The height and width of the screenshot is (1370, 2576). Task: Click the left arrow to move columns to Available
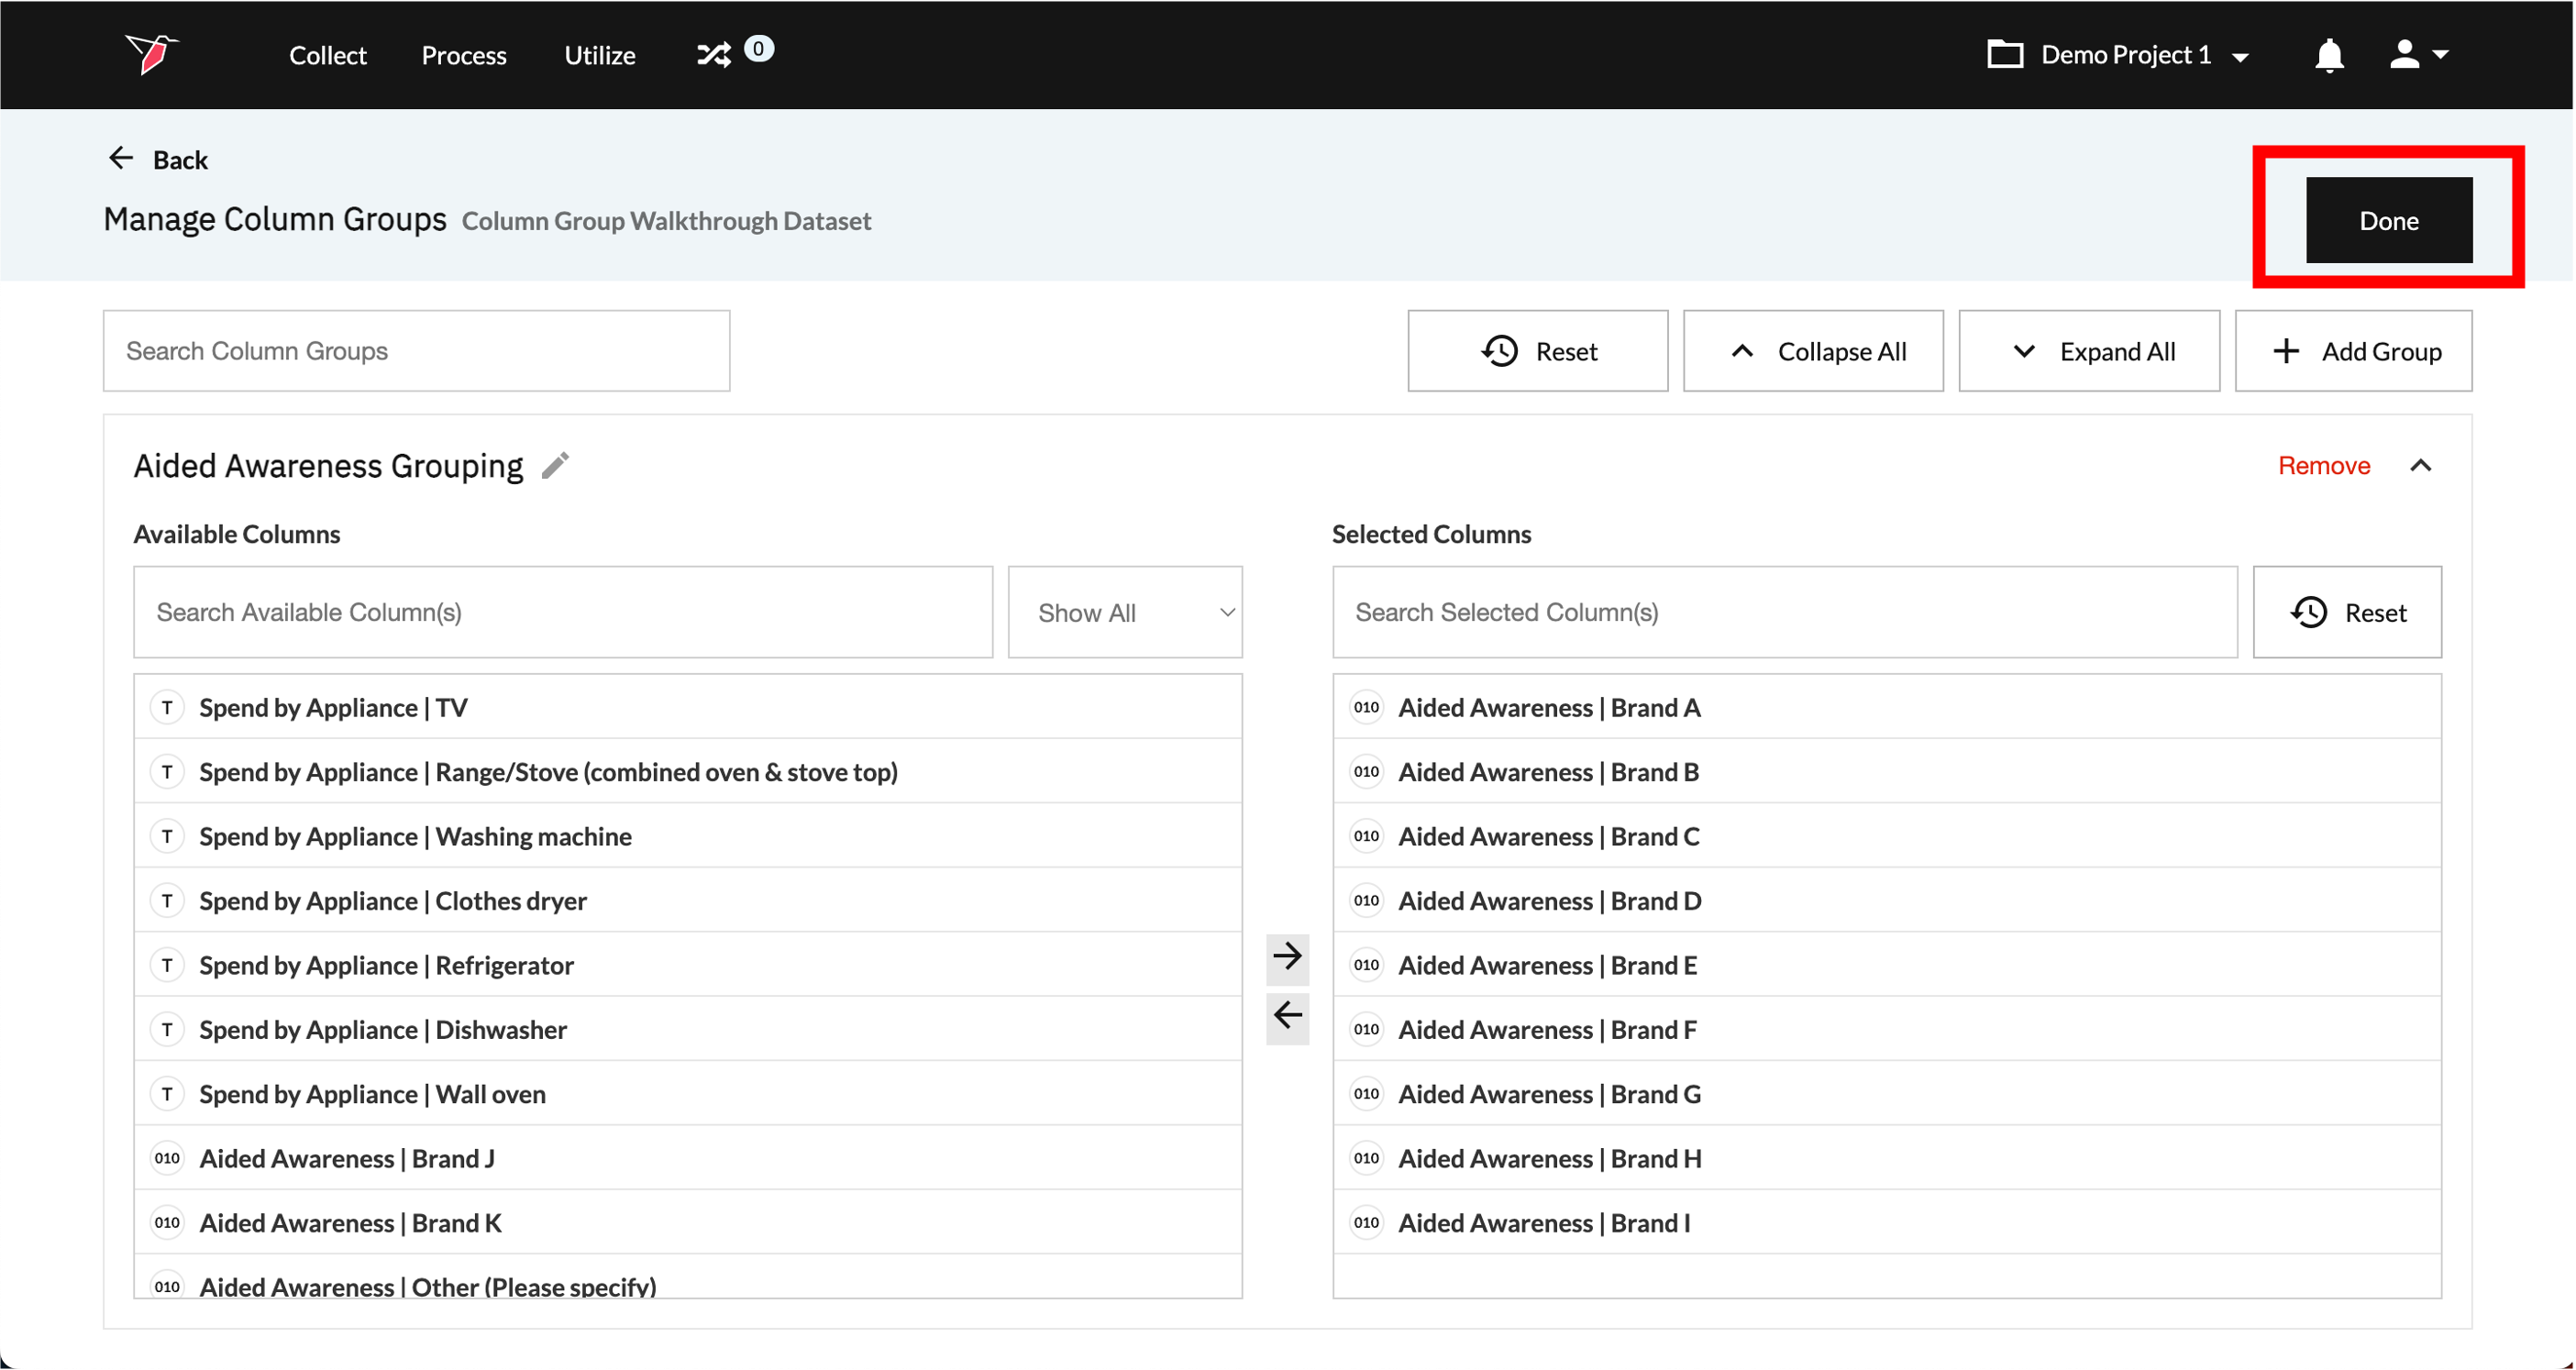click(1287, 1017)
